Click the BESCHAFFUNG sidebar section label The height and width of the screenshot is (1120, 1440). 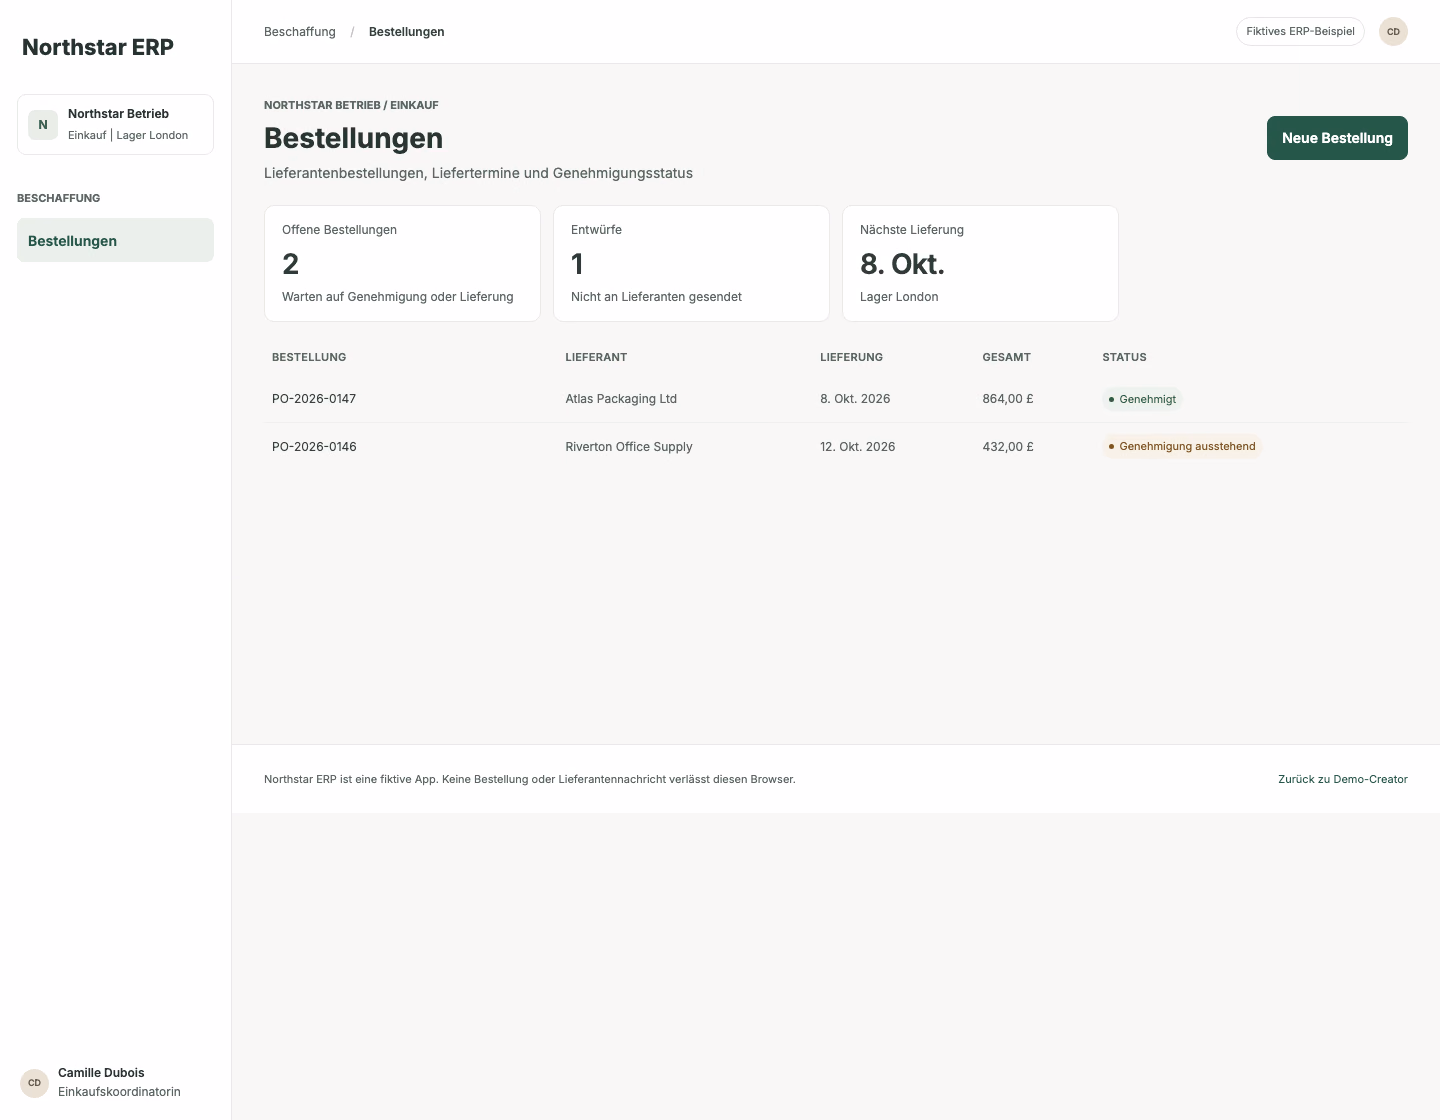[58, 198]
